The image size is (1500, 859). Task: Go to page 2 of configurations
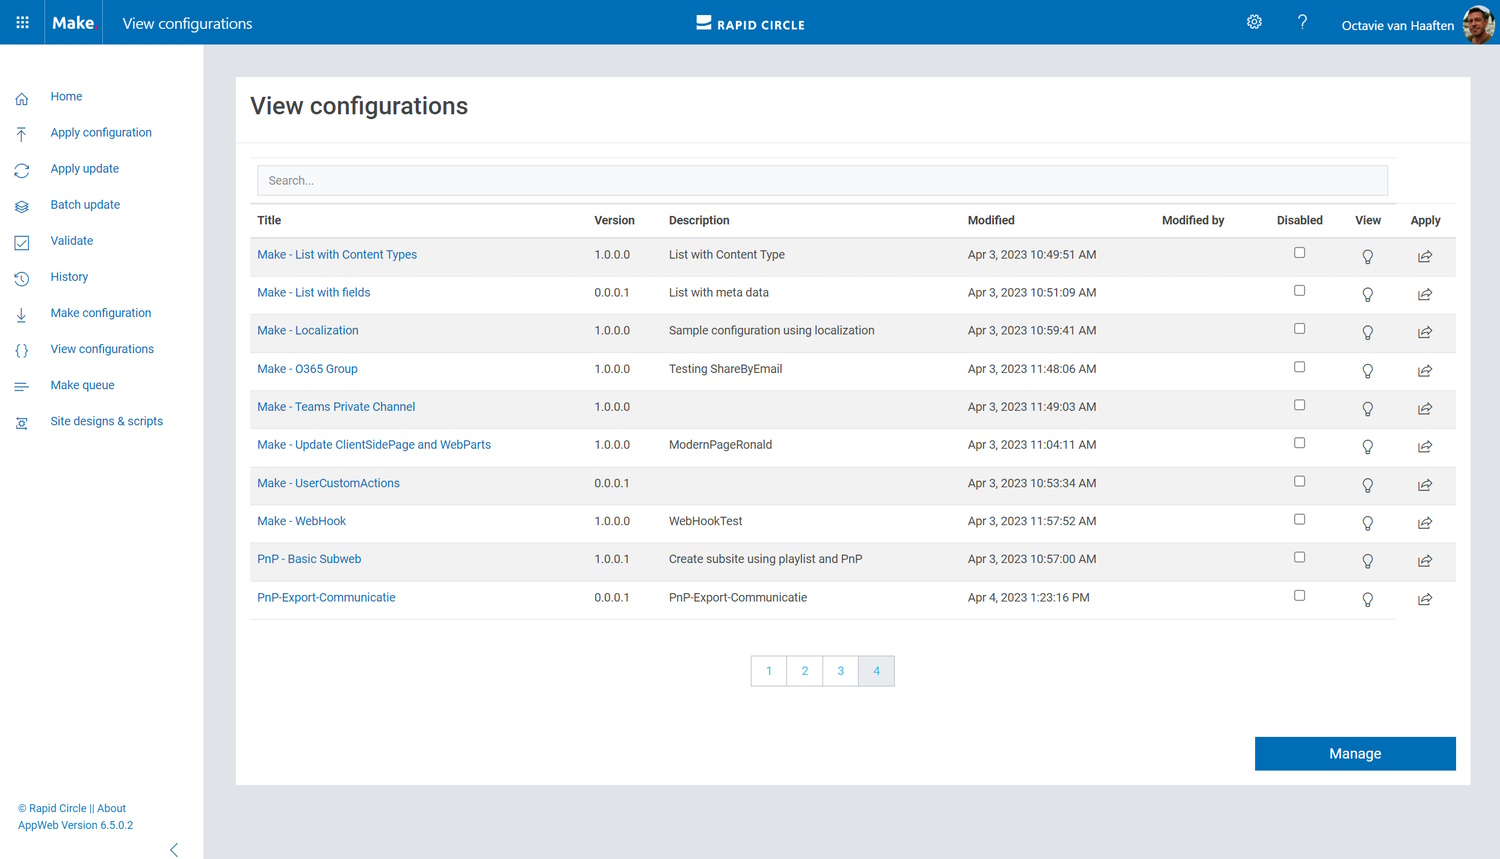804,671
